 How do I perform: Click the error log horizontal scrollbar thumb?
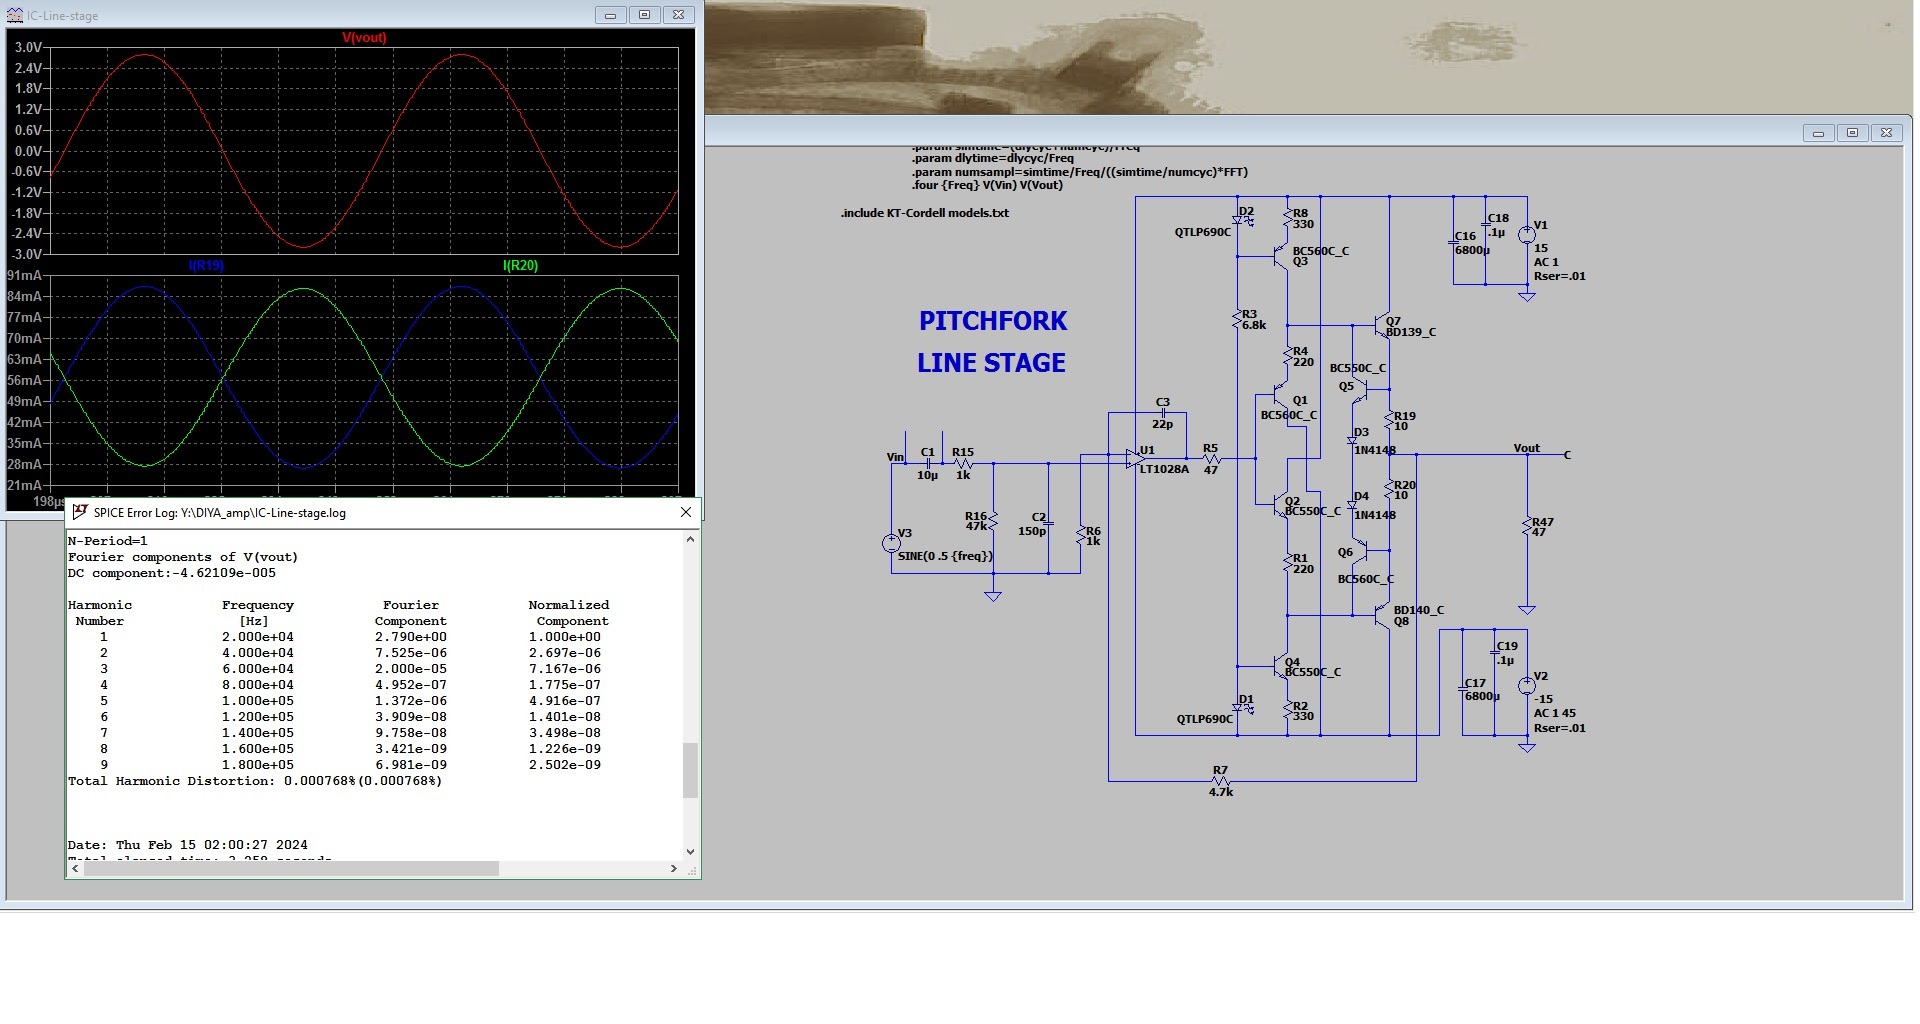[x=291, y=869]
